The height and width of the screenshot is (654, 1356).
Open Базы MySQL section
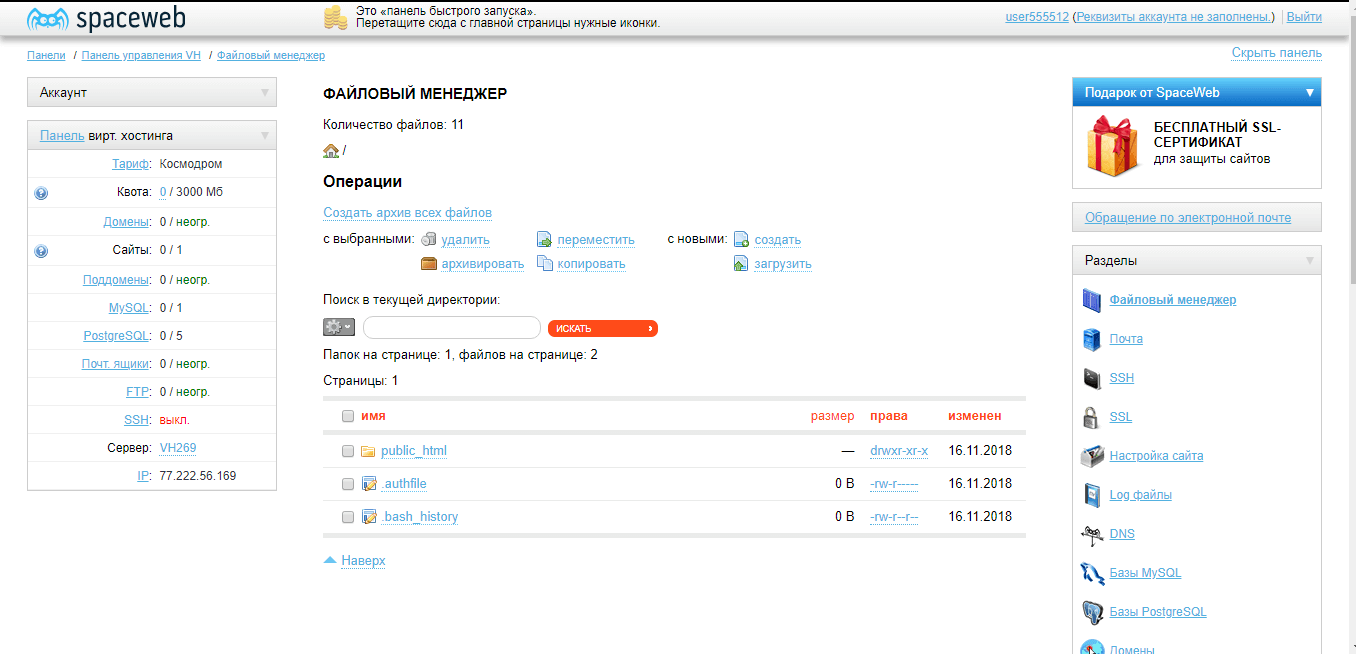[x=1145, y=573]
